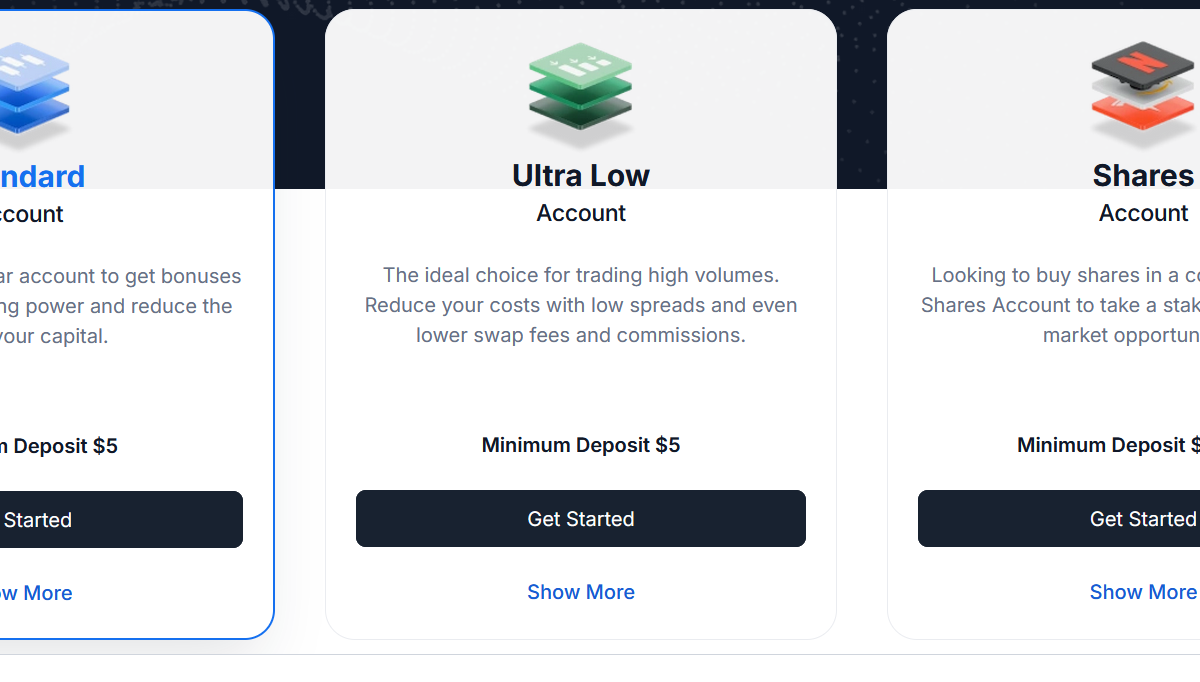Click the Standard heading link
This screenshot has width=1200, height=682.
point(40,176)
